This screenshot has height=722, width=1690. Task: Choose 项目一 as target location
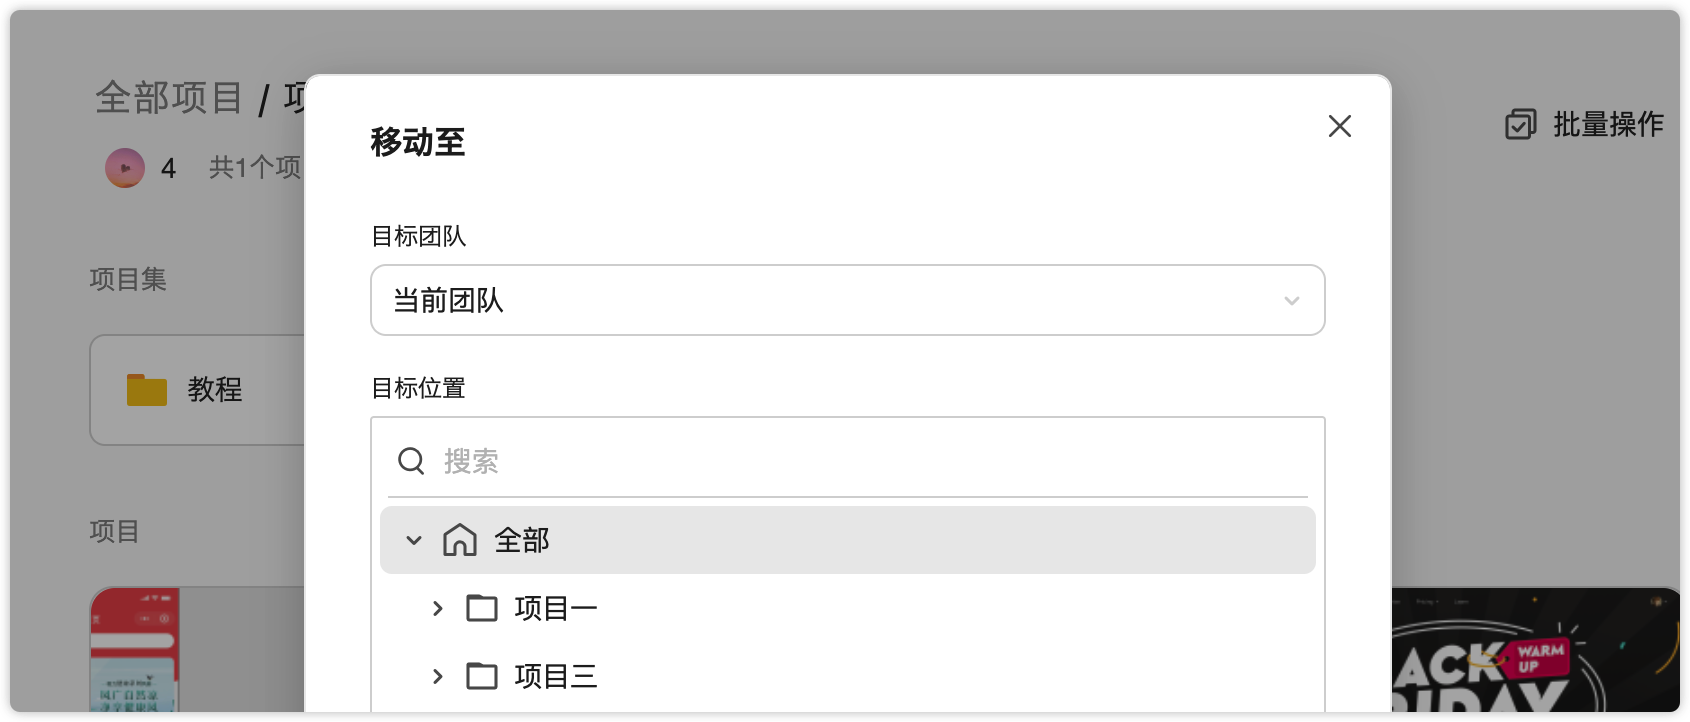[556, 608]
